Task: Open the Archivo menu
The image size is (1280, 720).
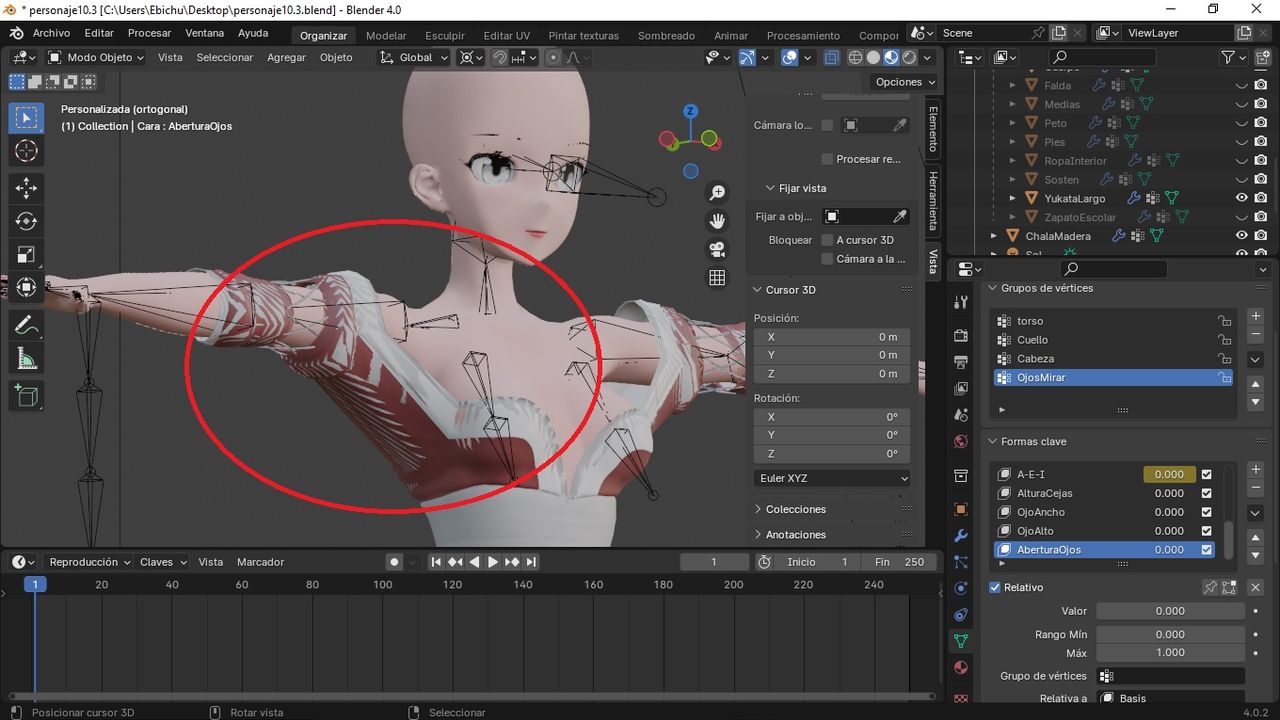Action: pos(50,32)
